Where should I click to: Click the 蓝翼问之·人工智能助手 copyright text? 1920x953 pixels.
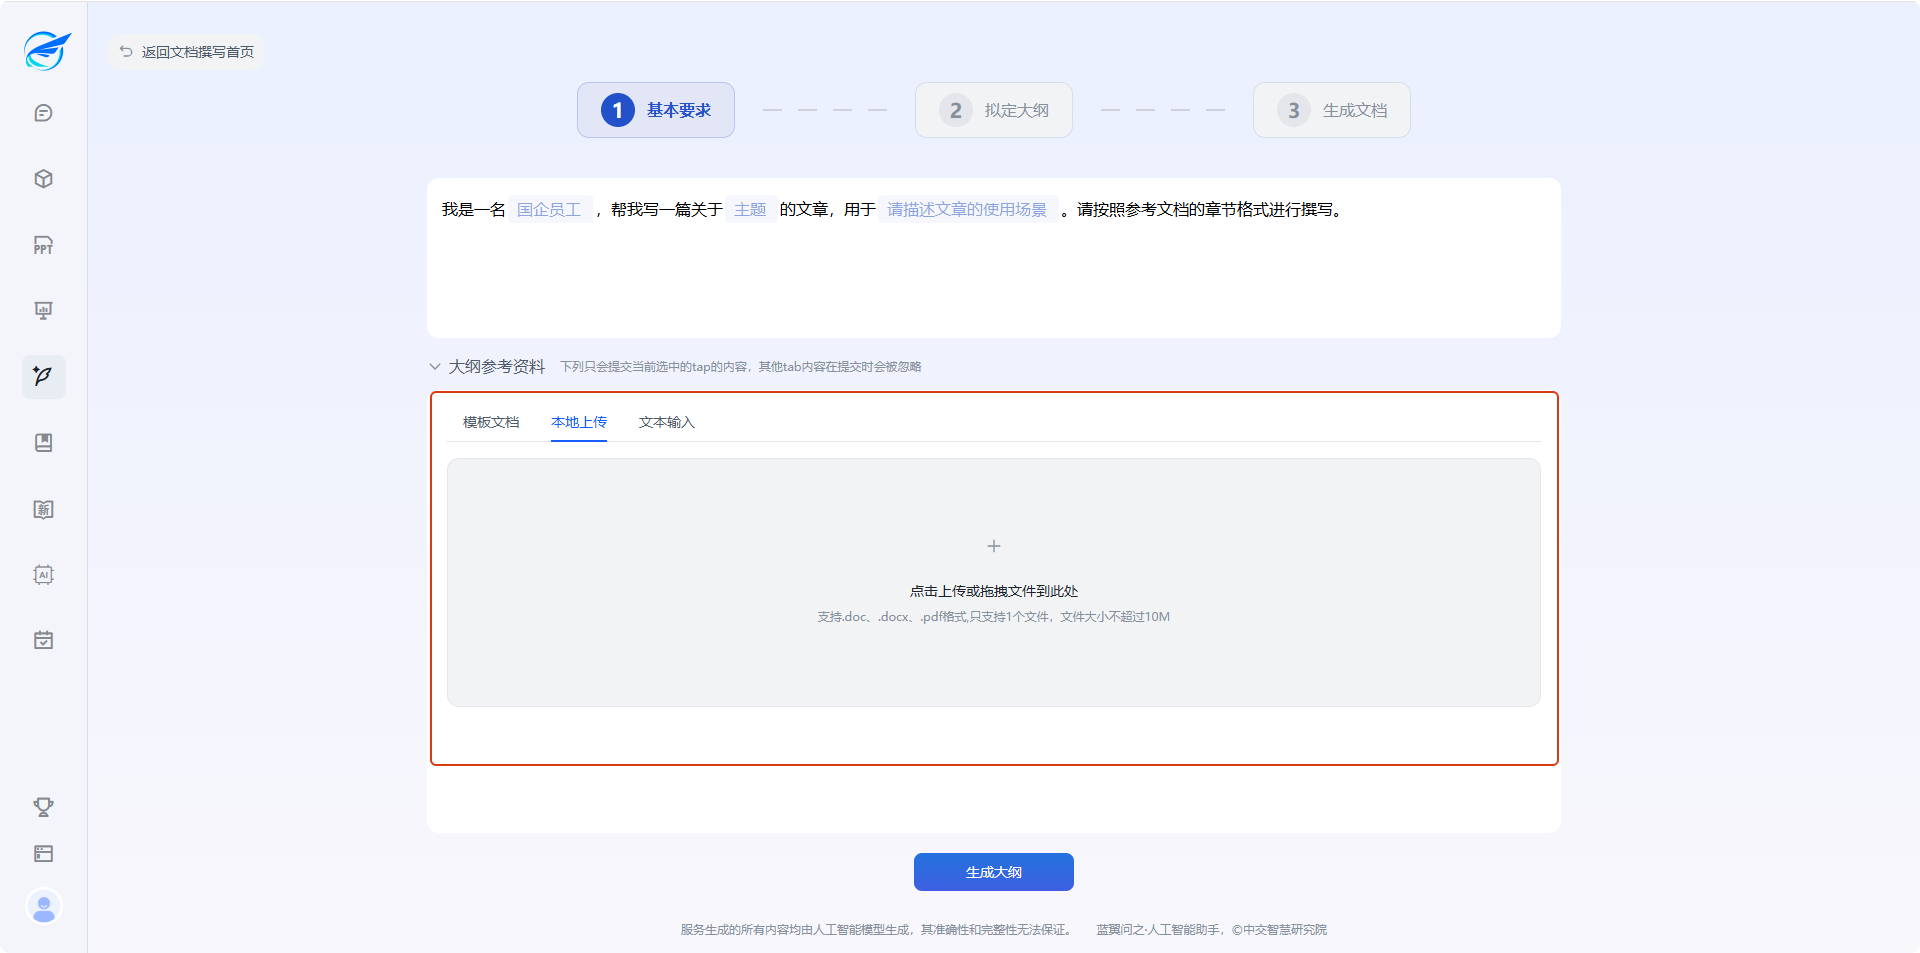point(1212,930)
